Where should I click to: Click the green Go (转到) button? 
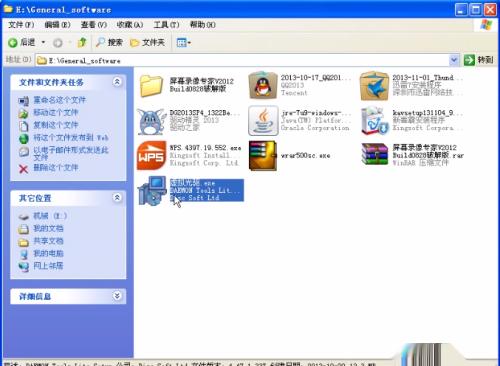[x=479, y=60]
